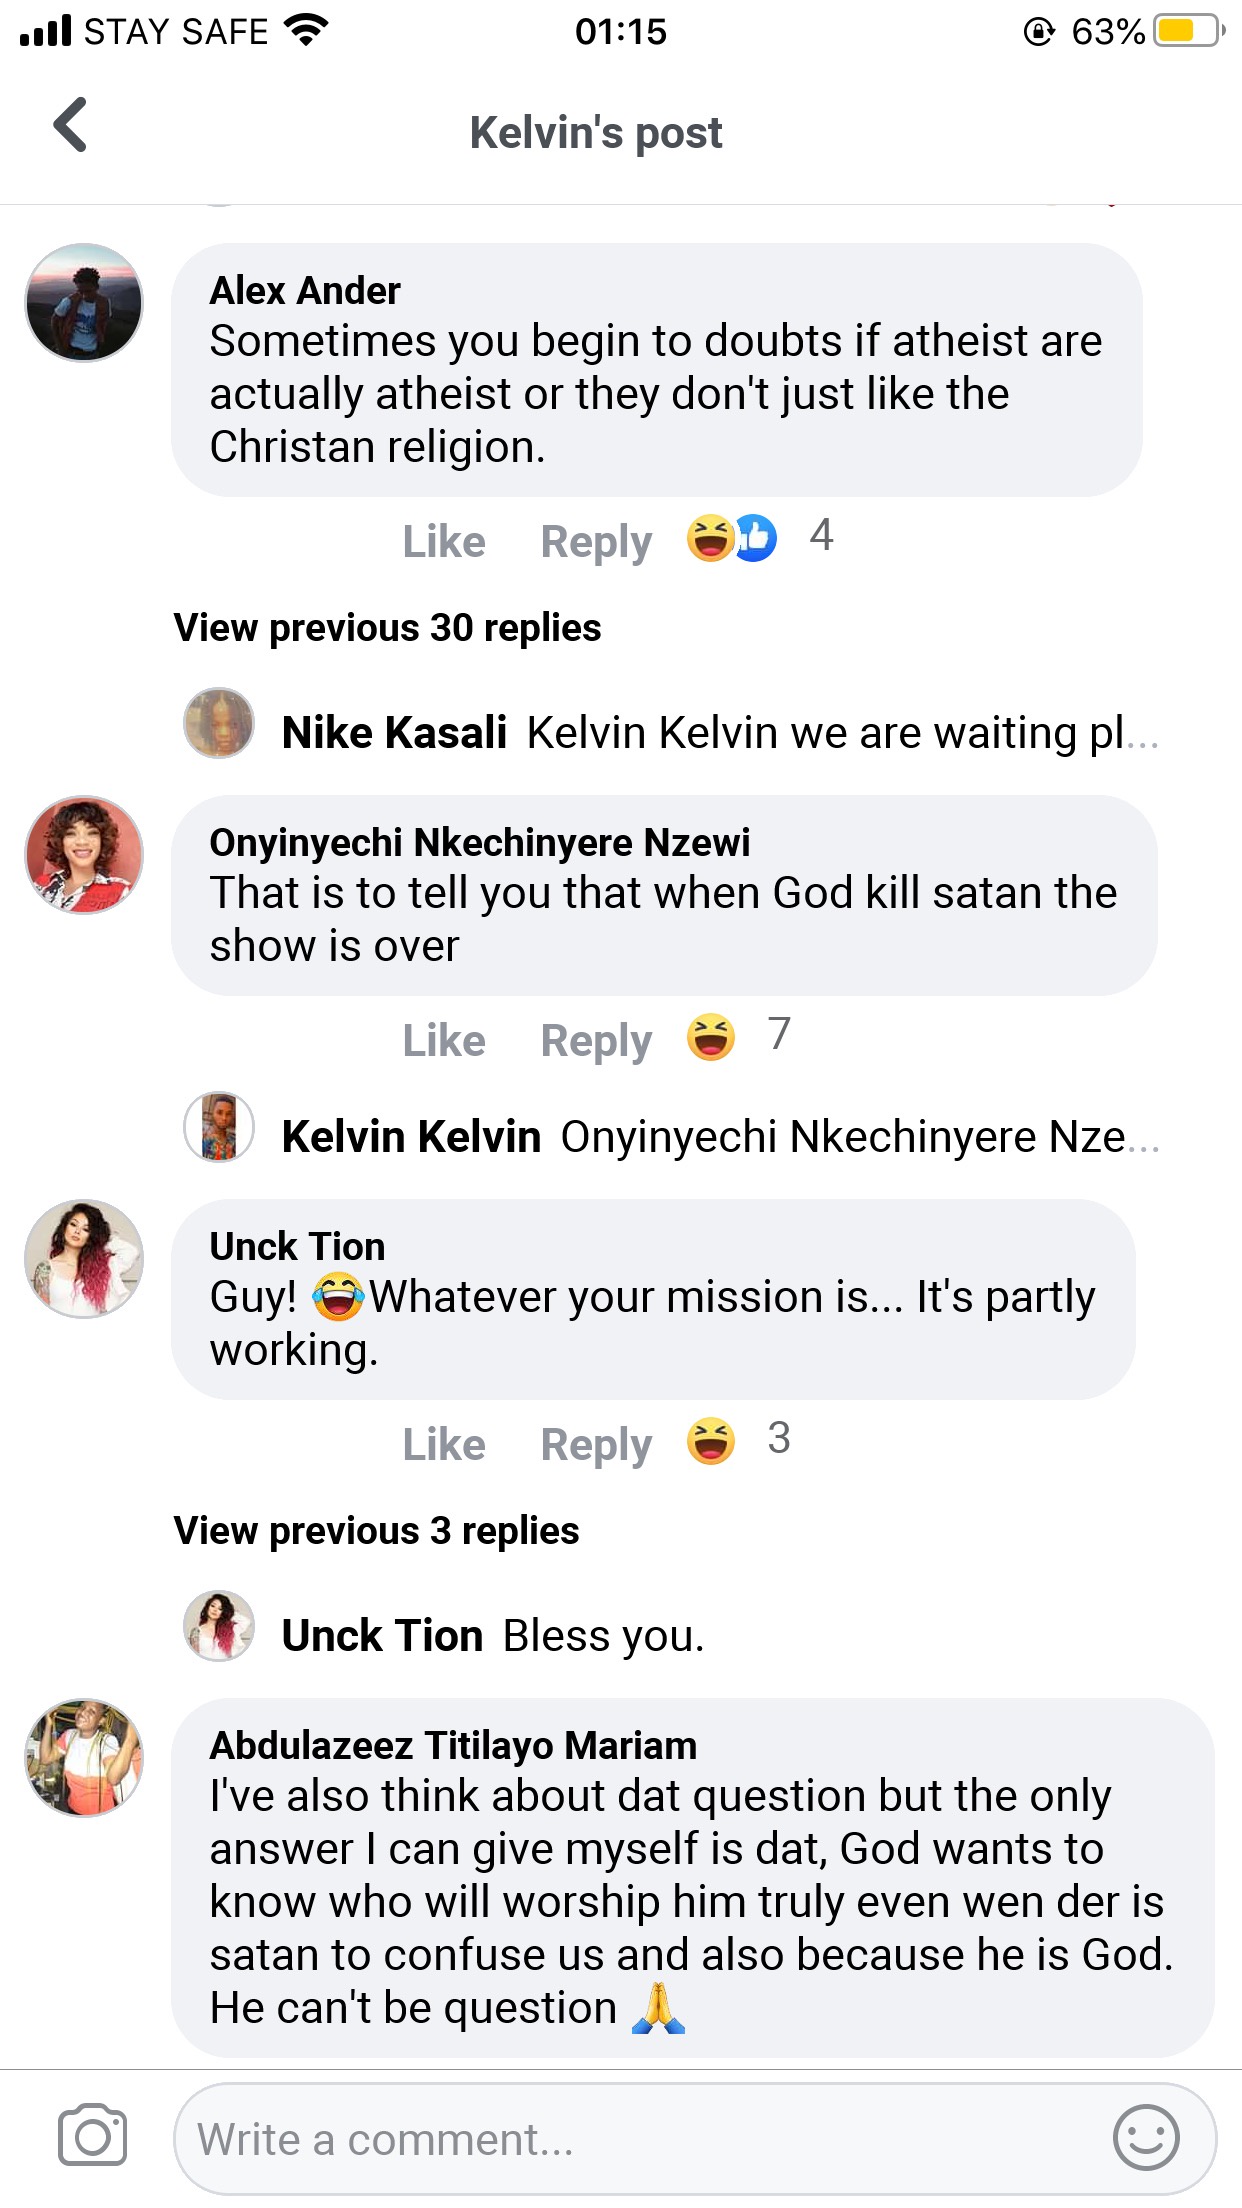The height and width of the screenshot is (2208, 1242).
Task: Reply to Alex Ander's comment
Action: pyautogui.click(x=596, y=541)
